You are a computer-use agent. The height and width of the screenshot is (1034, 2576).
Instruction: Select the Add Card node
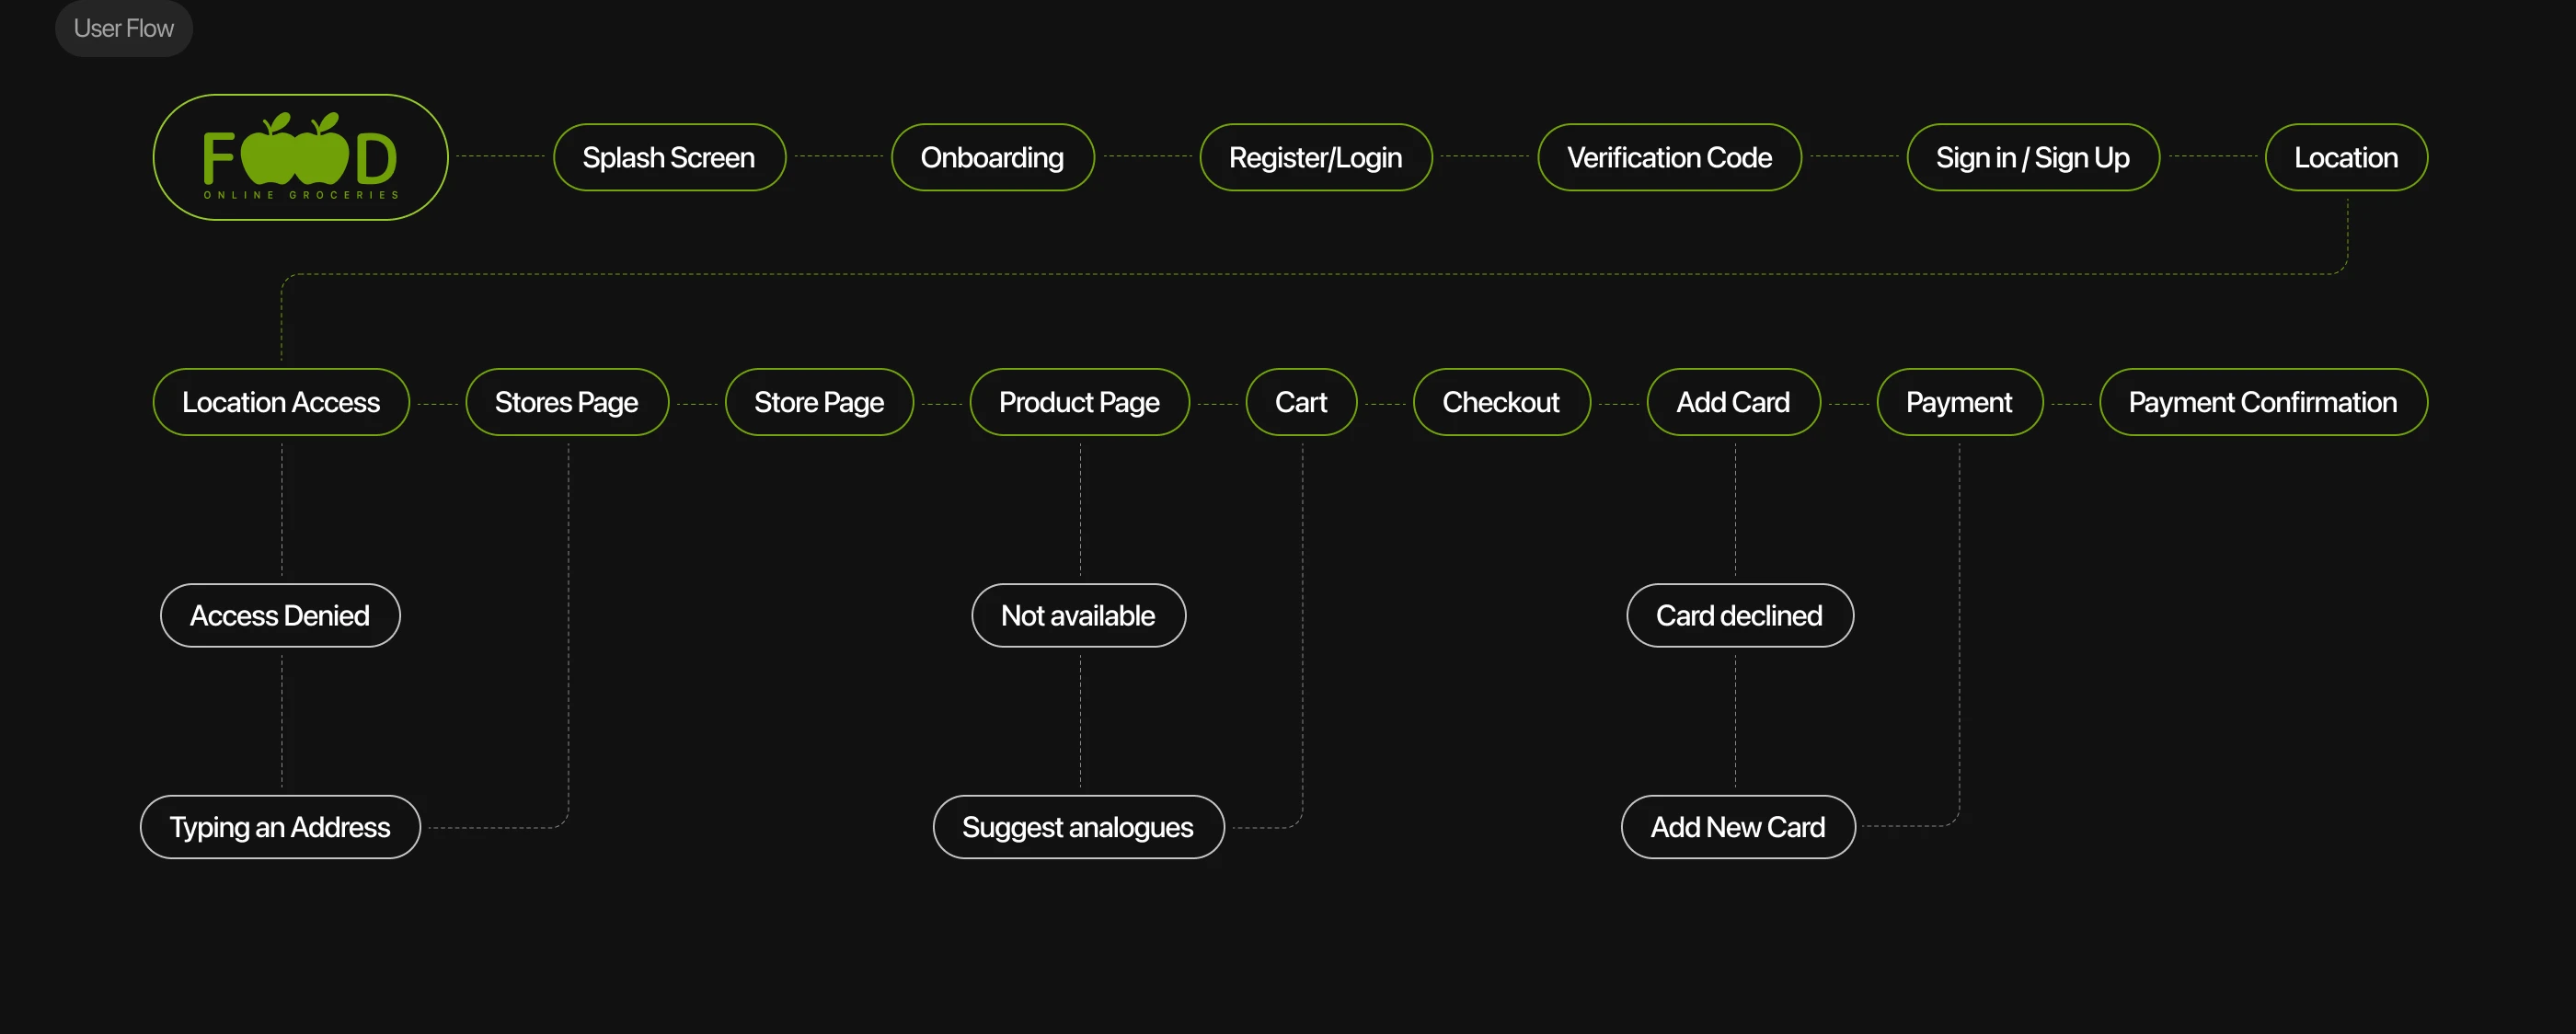point(1733,402)
